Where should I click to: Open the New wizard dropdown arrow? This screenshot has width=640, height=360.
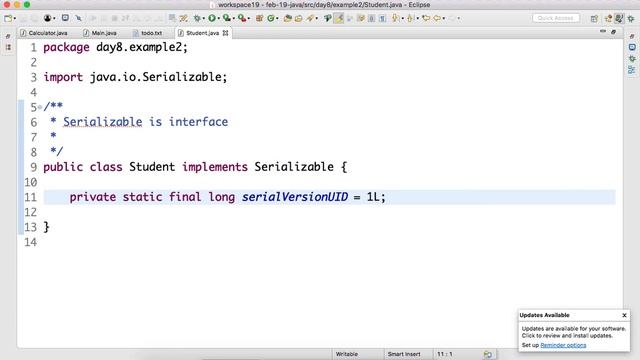15,18
